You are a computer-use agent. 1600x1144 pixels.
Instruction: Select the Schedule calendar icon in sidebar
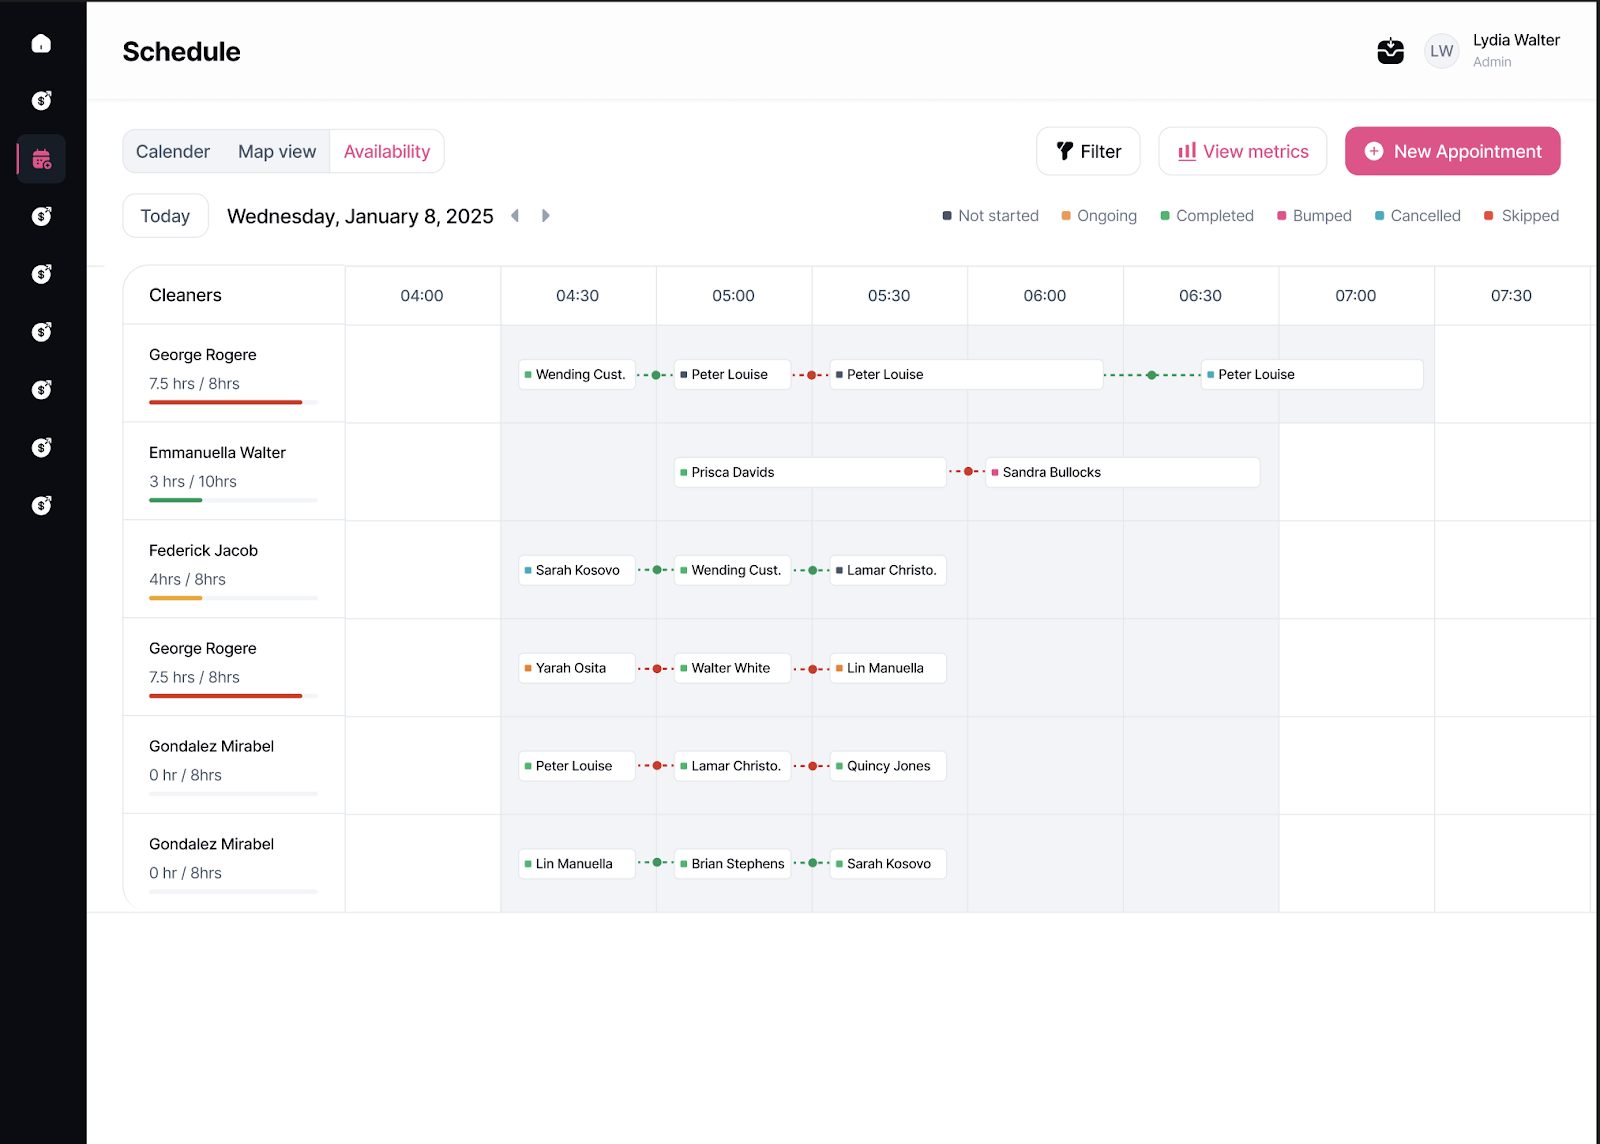pos(41,159)
